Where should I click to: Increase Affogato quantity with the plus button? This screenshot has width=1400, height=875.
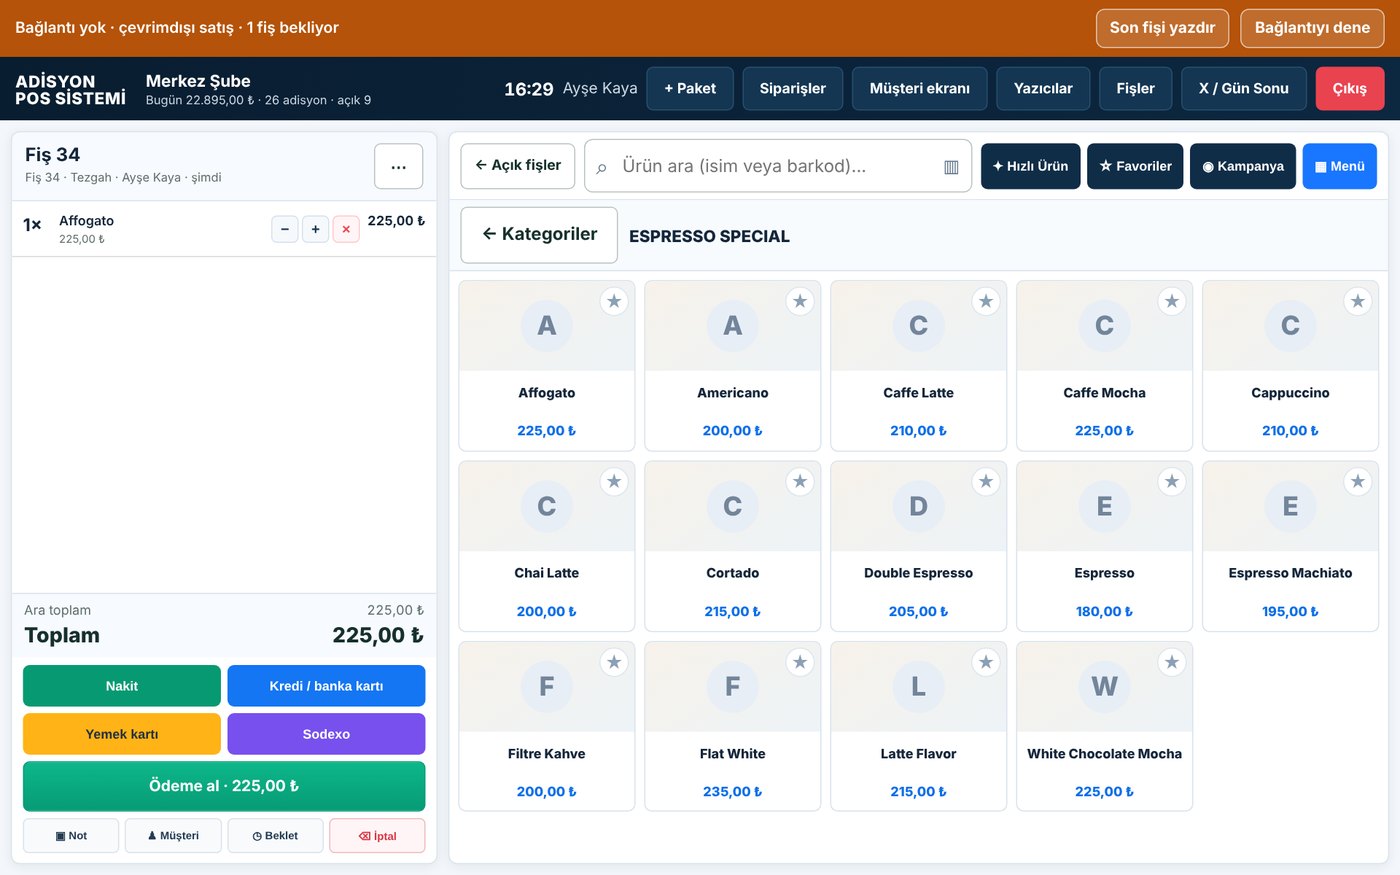pos(315,229)
